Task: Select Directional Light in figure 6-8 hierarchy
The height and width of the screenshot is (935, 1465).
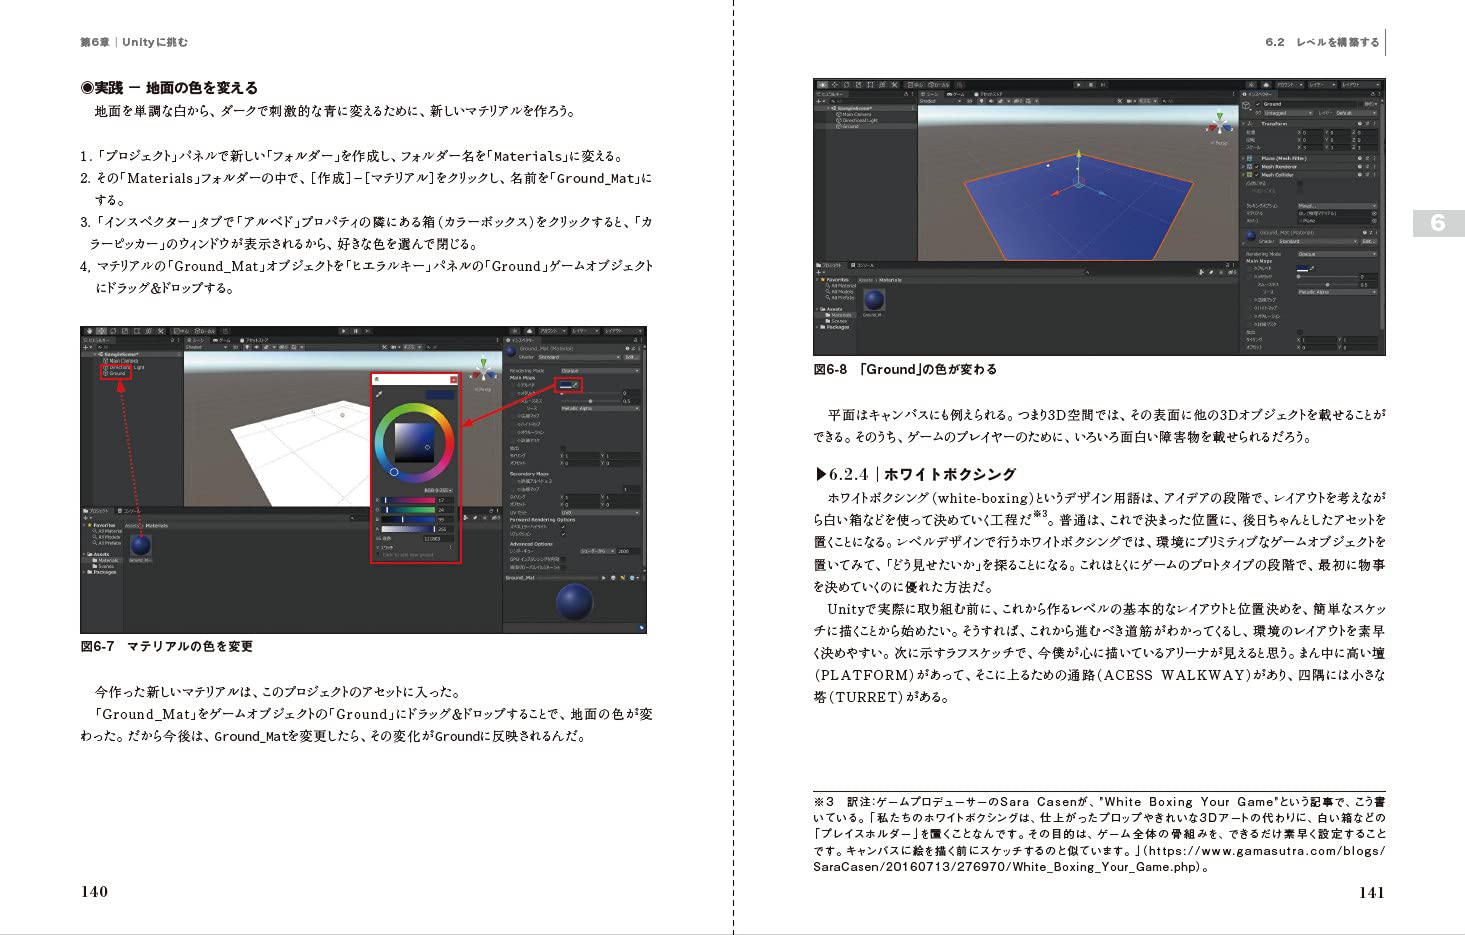Action: pyautogui.click(x=857, y=120)
